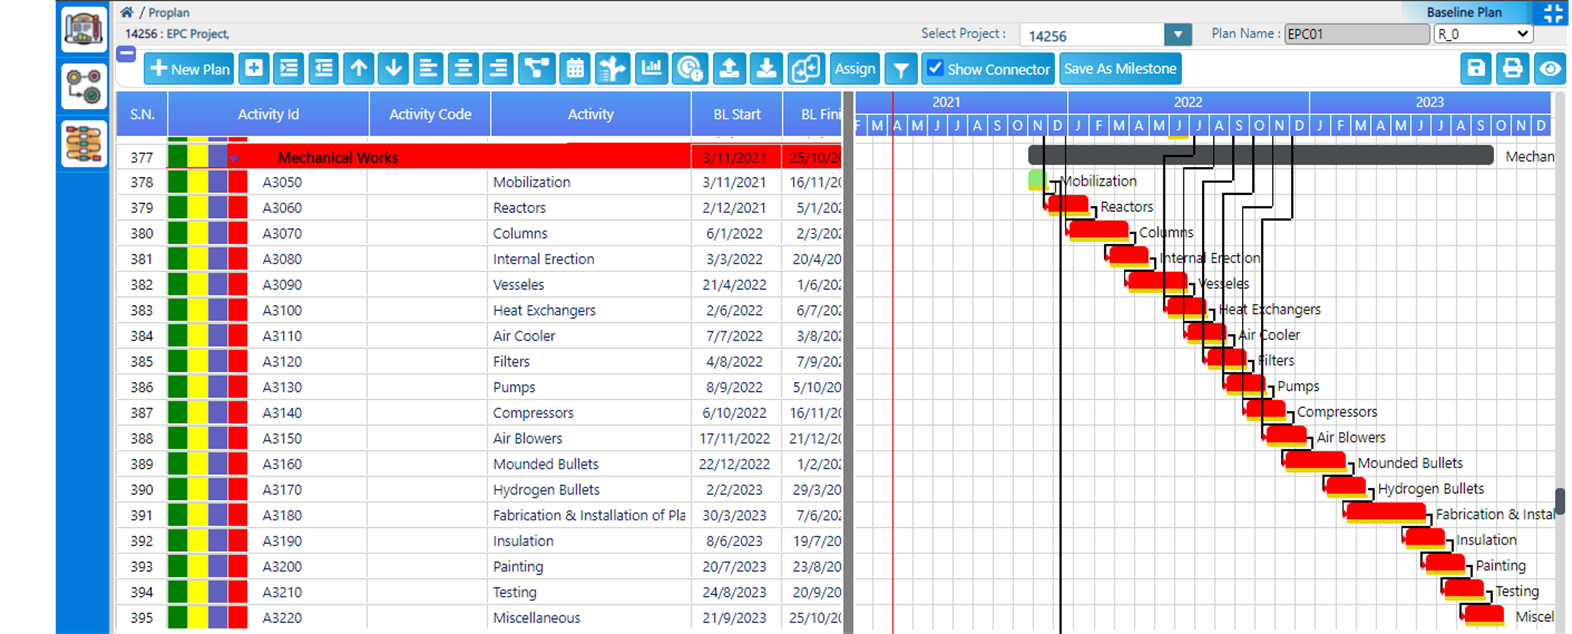Click the Activity Id column header

click(268, 114)
